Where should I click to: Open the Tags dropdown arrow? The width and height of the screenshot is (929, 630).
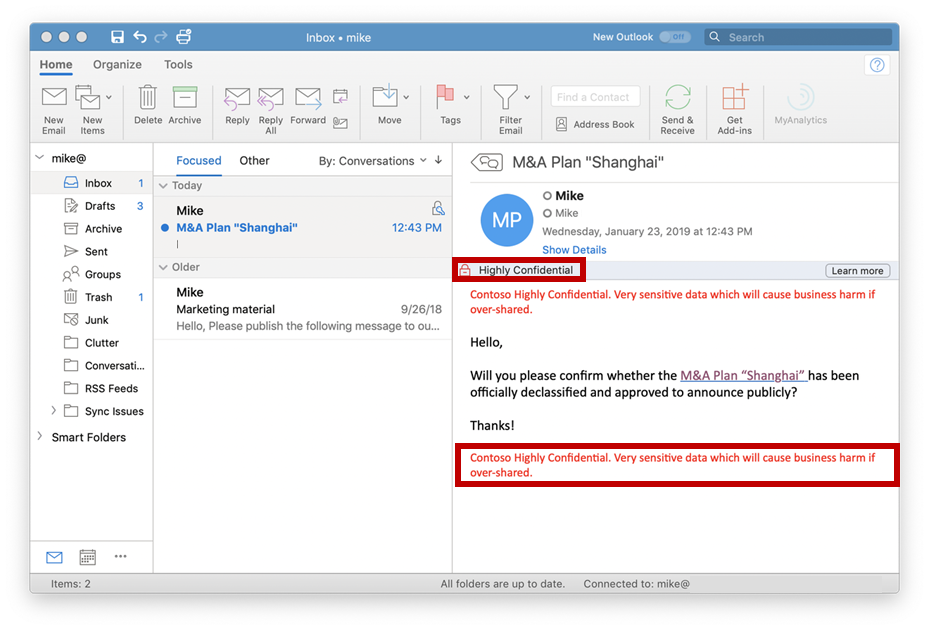coord(467,97)
